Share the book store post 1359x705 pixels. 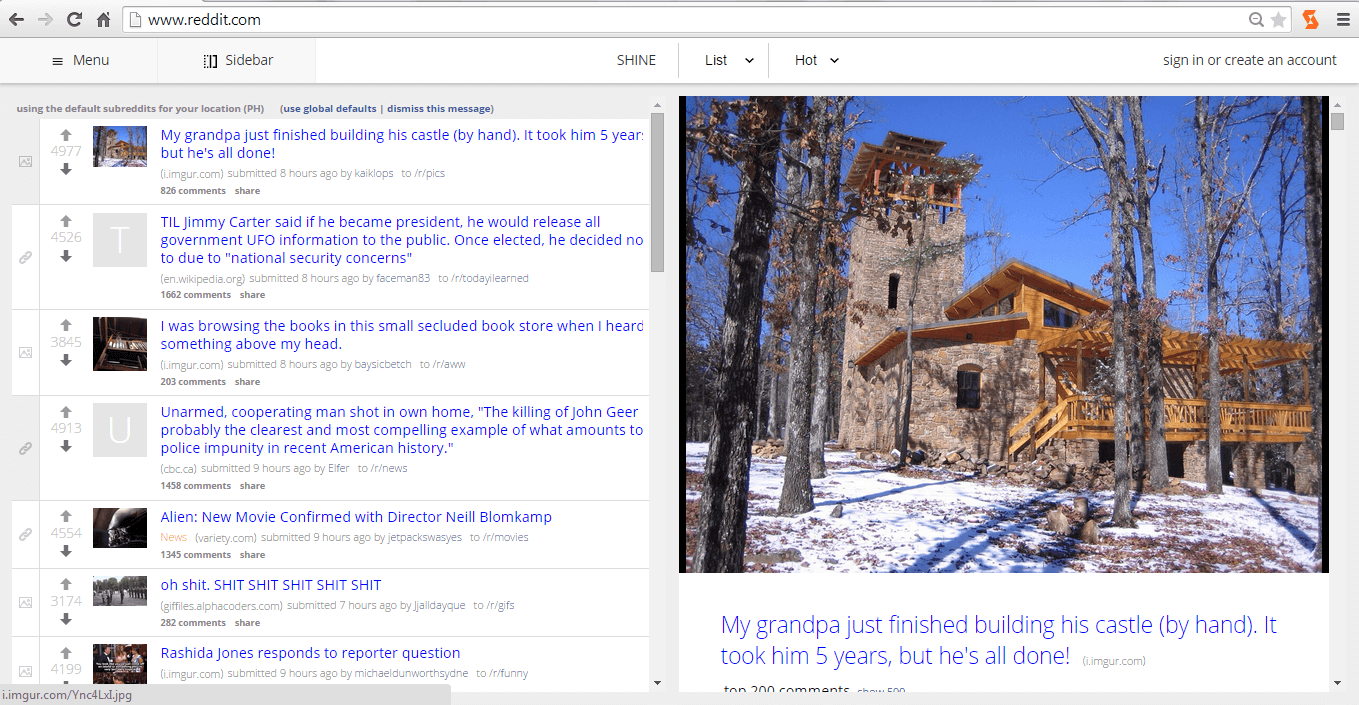point(247,382)
